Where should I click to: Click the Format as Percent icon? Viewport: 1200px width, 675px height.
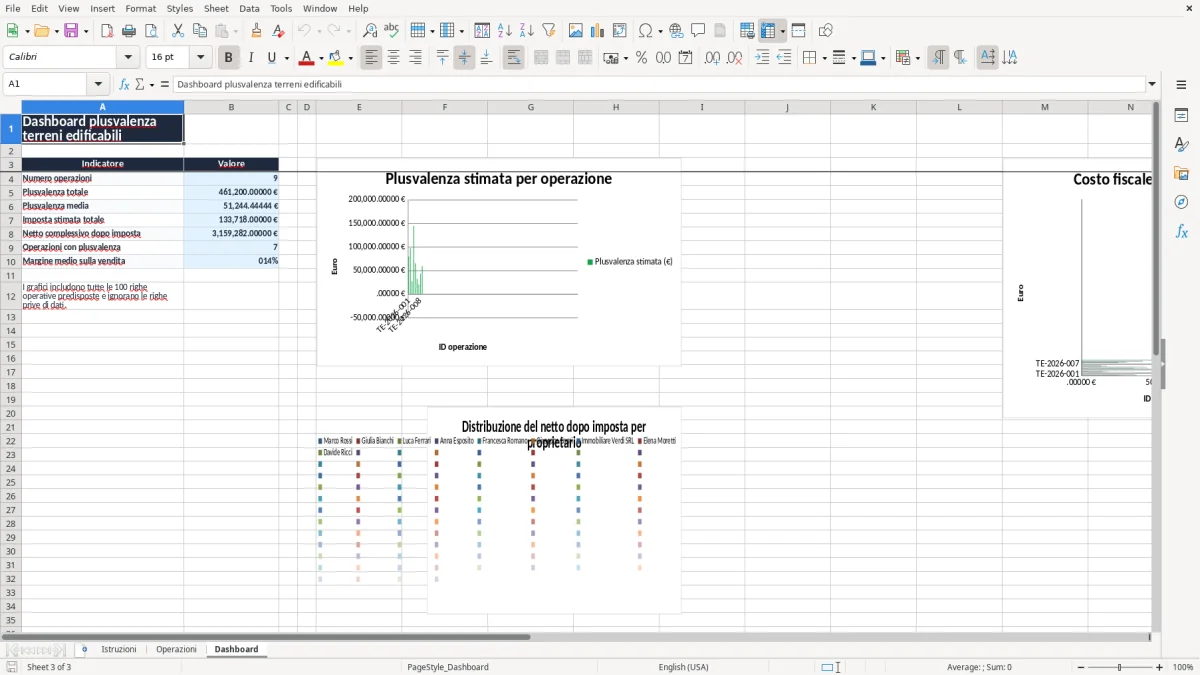coord(642,58)
